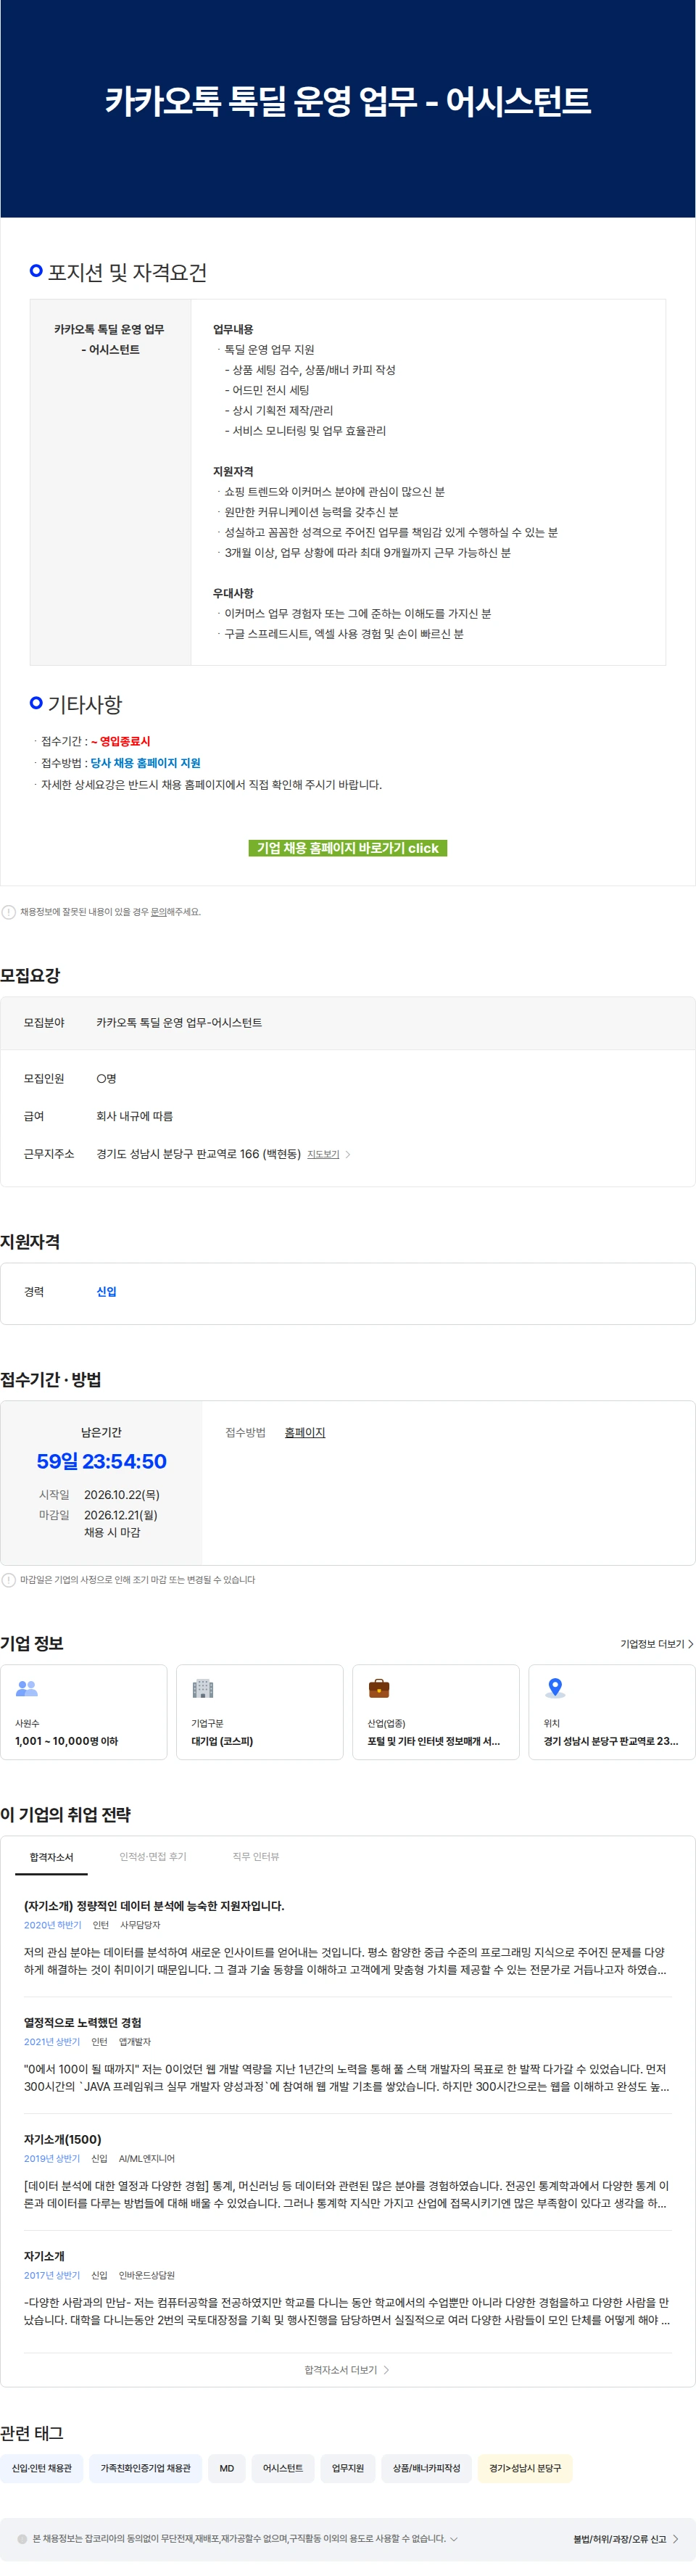Click the 홈페이지 application method link

(305, 1432)
